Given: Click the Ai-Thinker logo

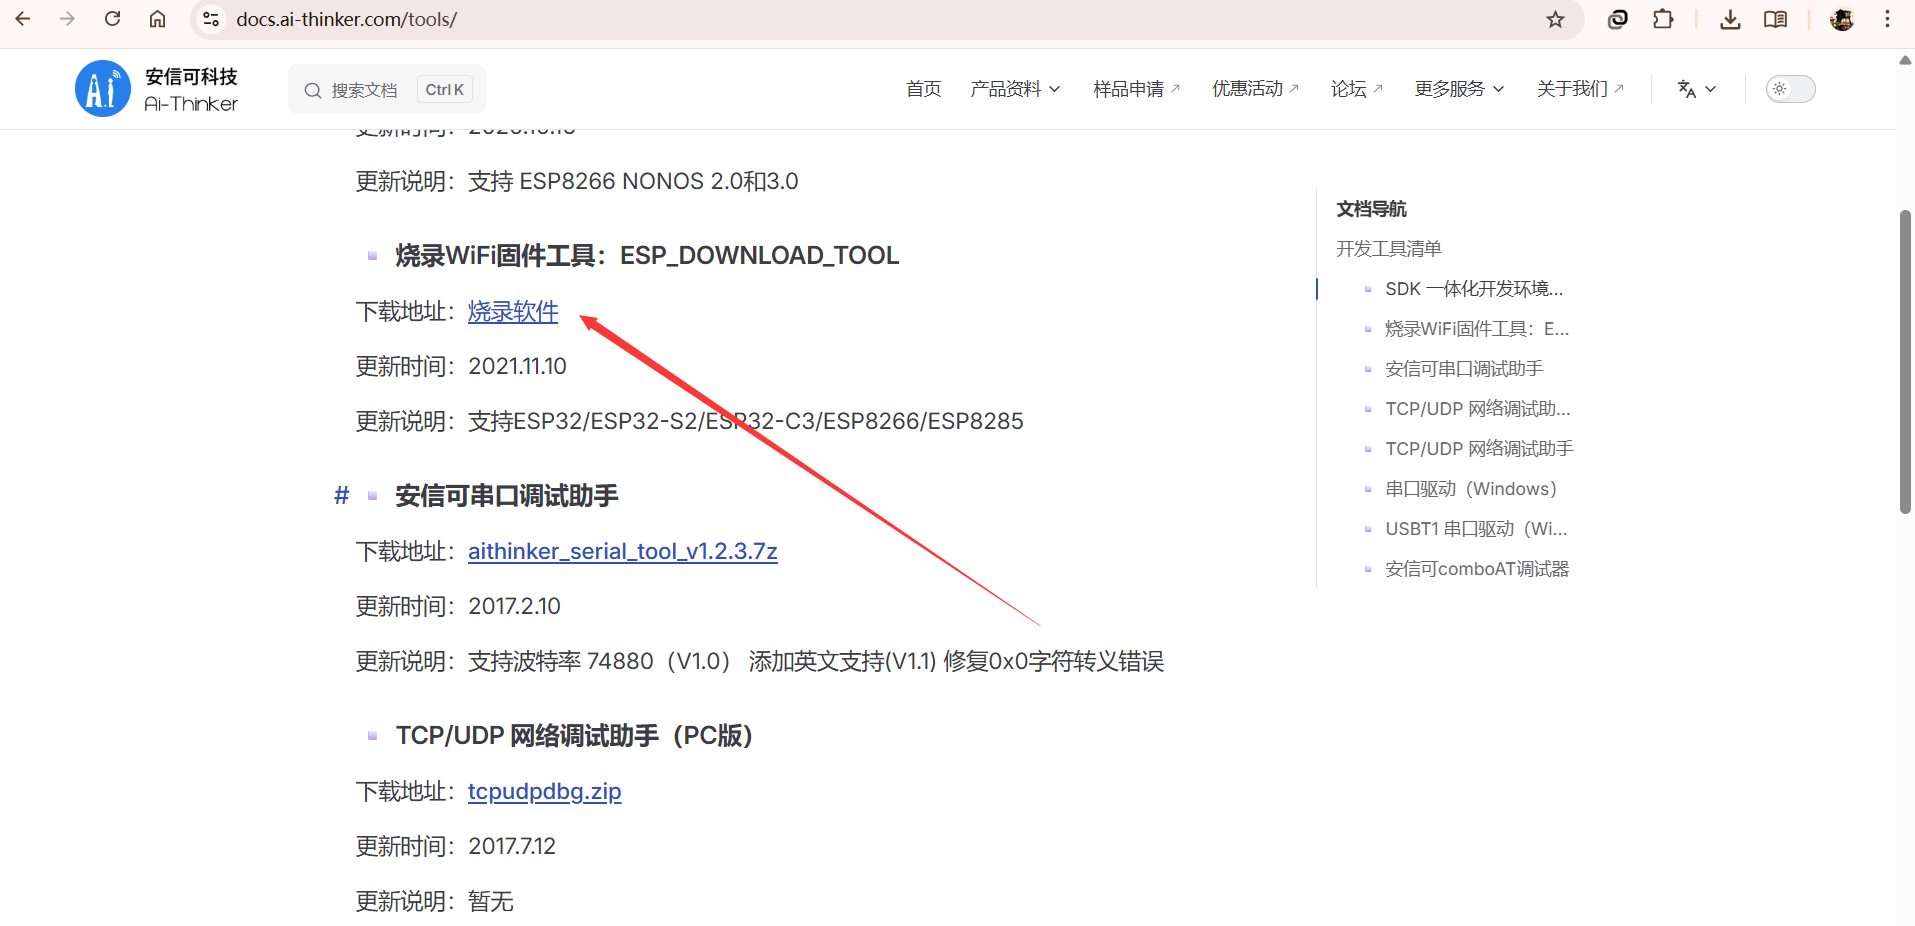Looking at the screenshot, I should (157, 89).
